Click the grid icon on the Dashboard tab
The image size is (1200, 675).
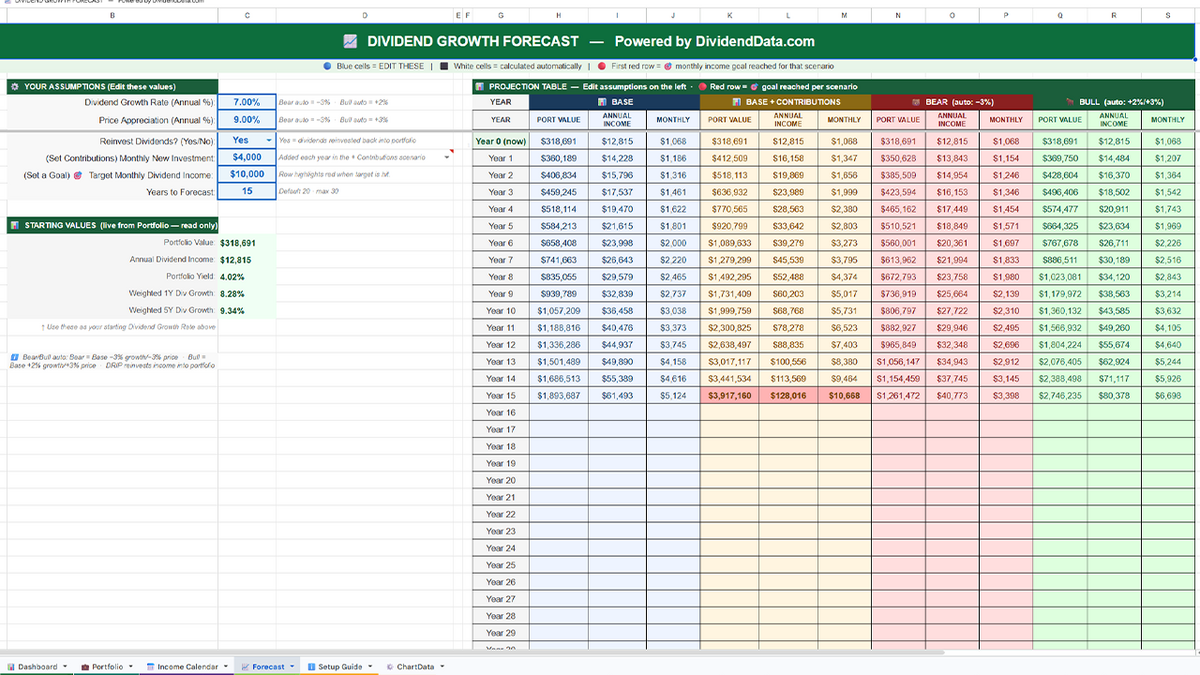pyautogui.click(x=9, y=665)
